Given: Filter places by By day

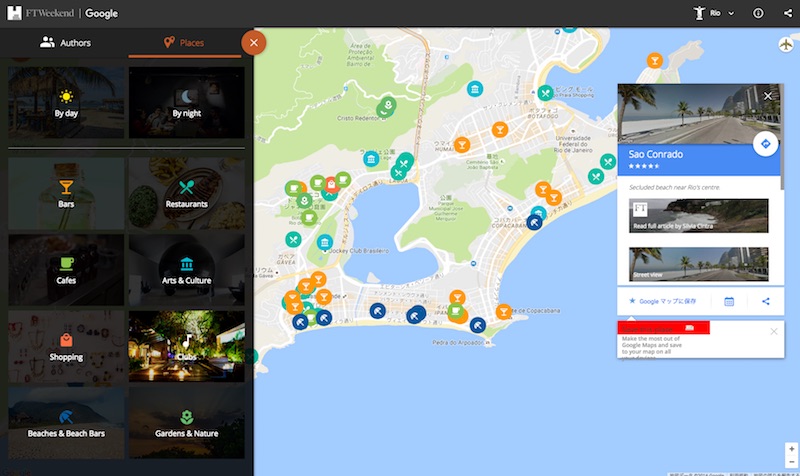Looking at the screenshot, I should pyautogui.click(x=66, y=104).
